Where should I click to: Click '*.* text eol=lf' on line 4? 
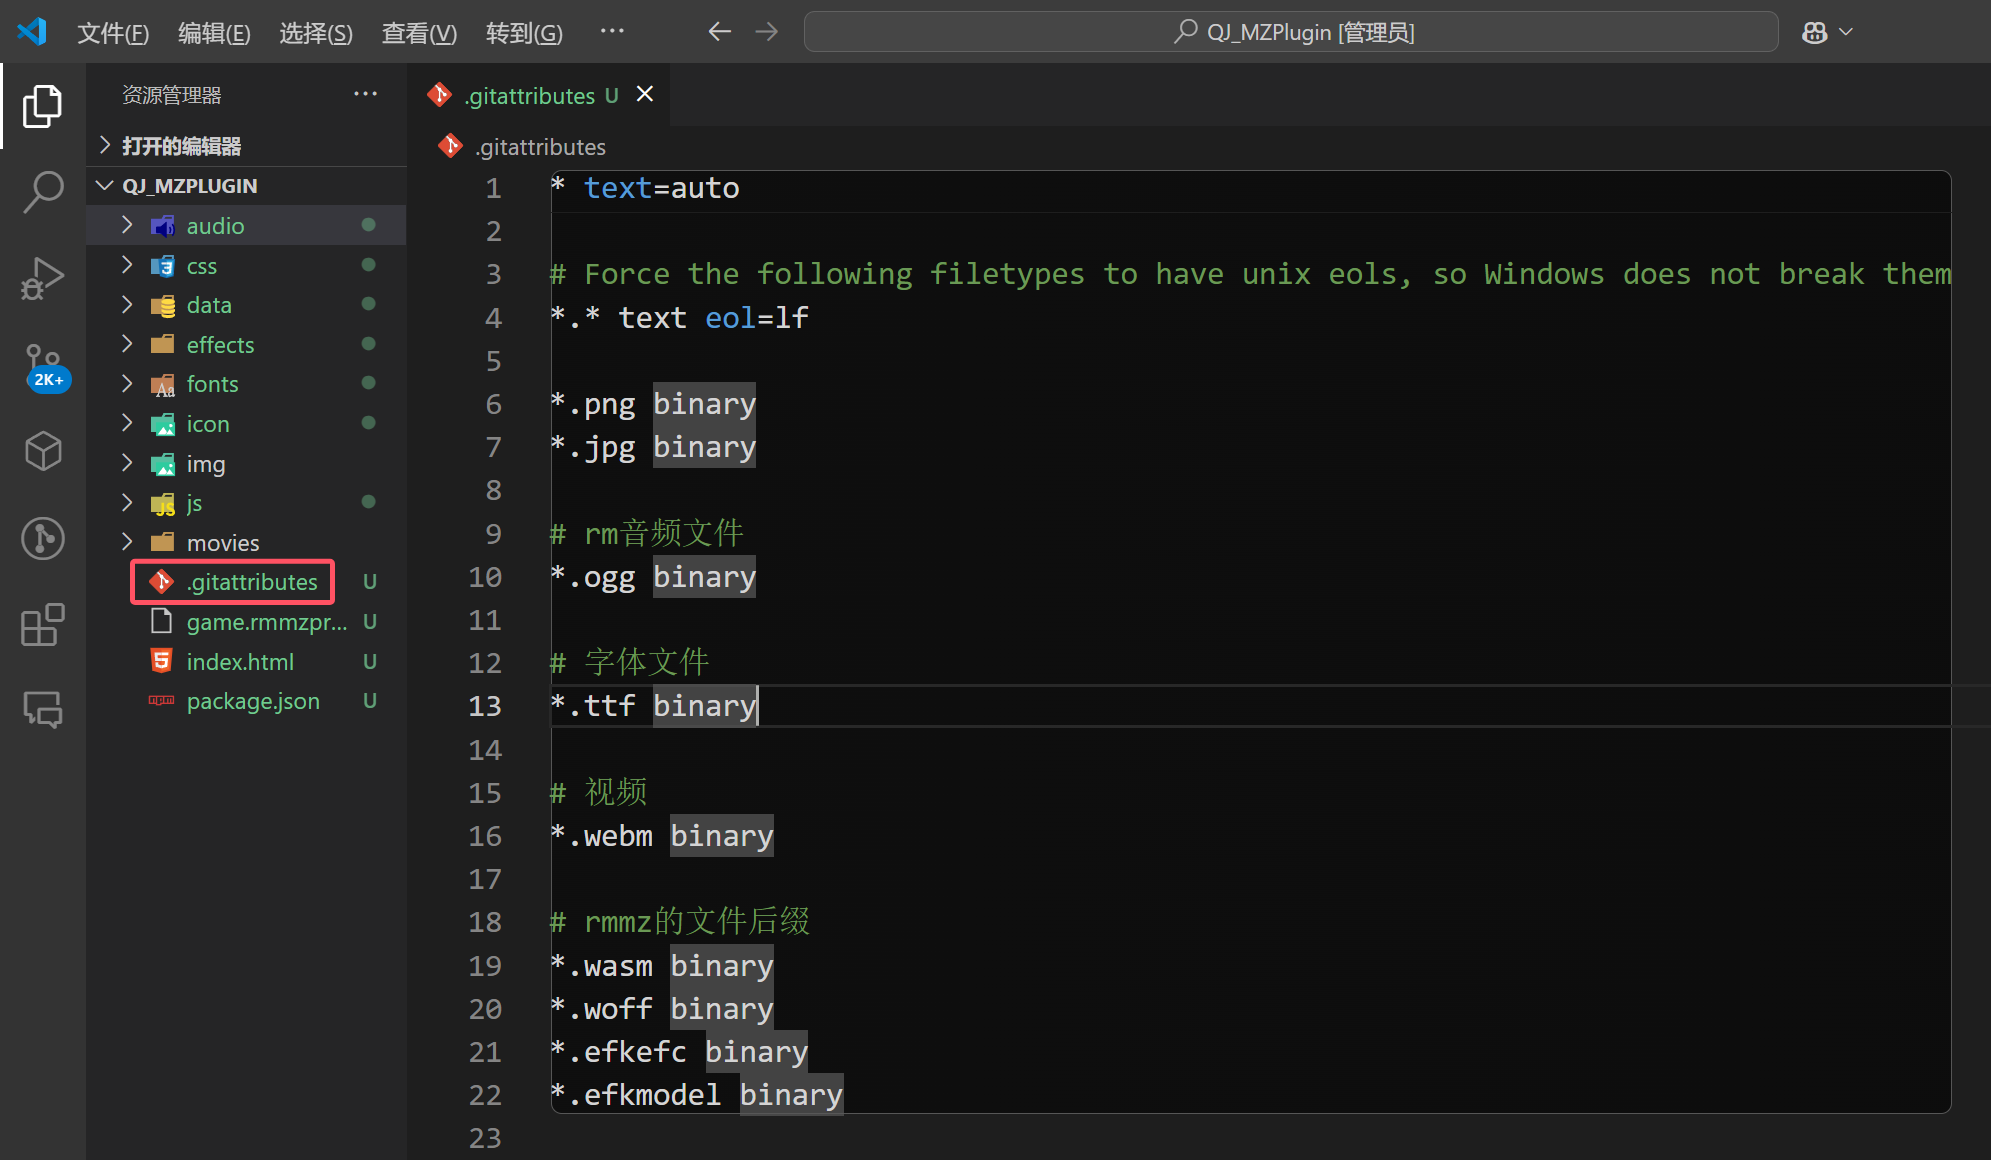point(679,318)
